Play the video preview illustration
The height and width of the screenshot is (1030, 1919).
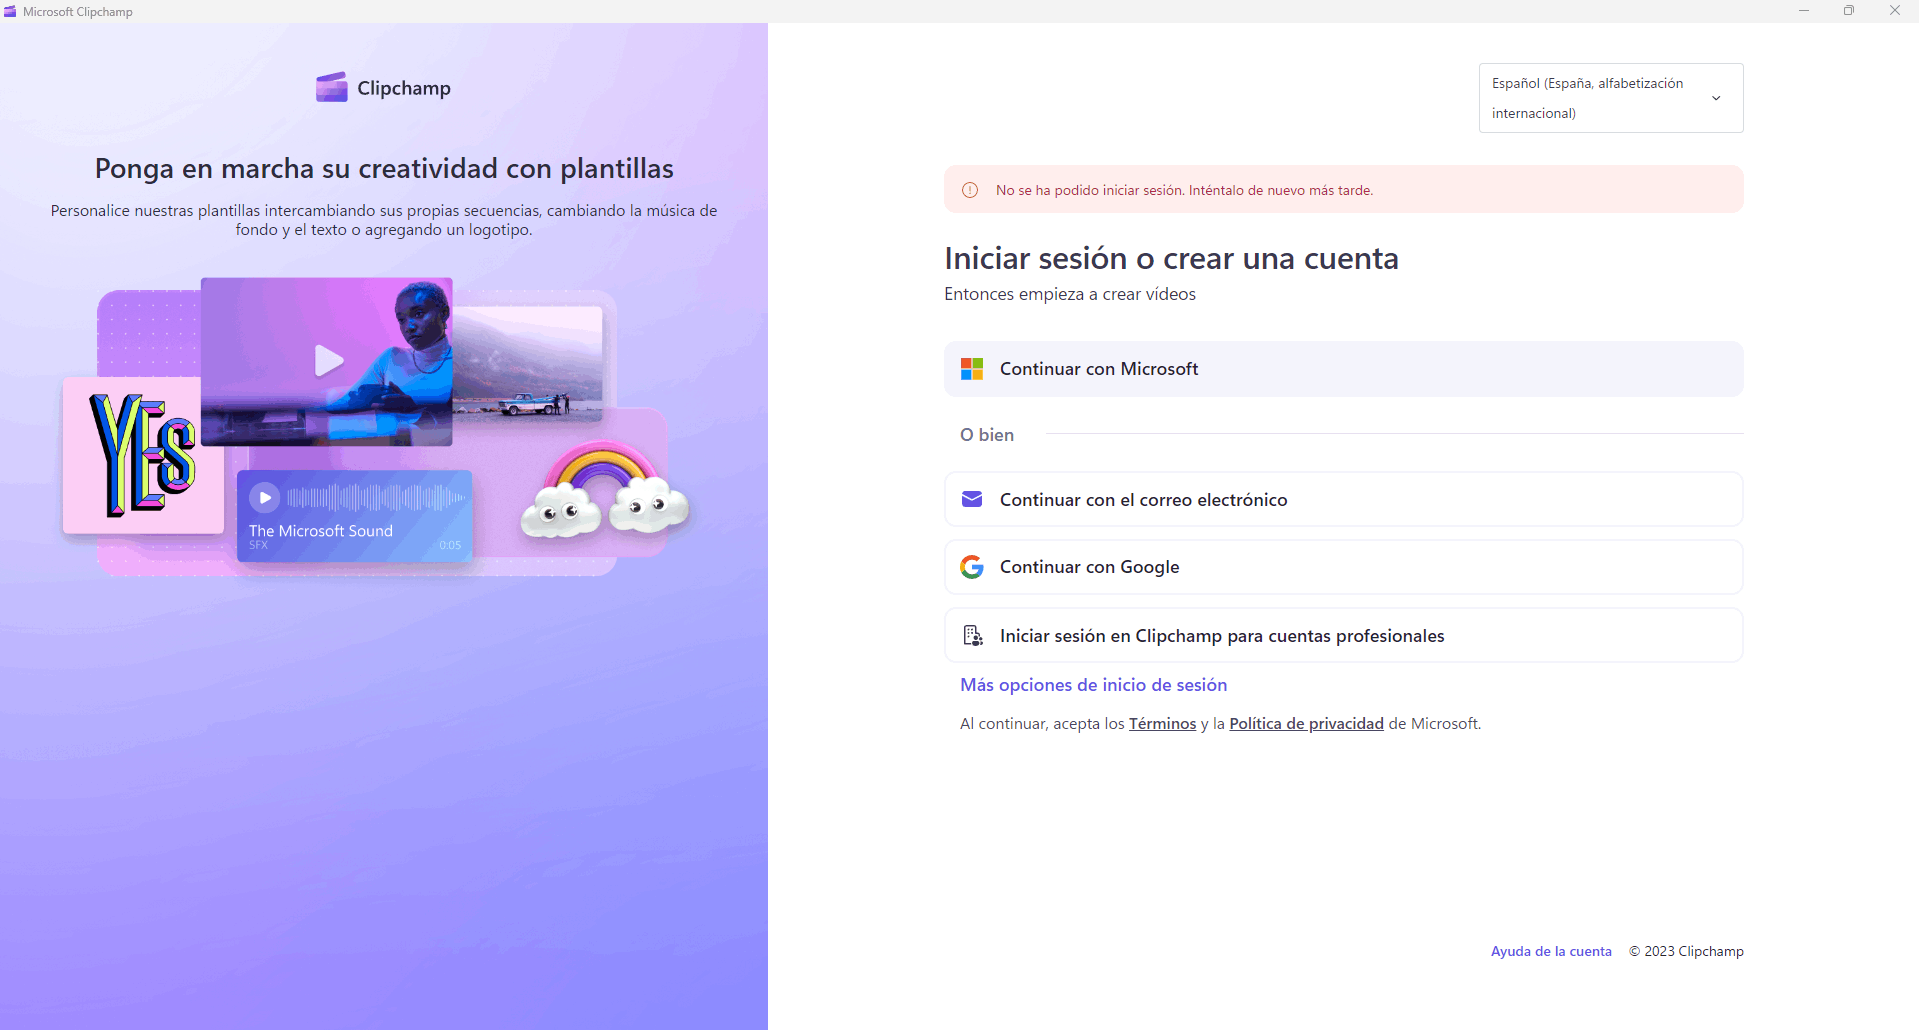point(328,360)
